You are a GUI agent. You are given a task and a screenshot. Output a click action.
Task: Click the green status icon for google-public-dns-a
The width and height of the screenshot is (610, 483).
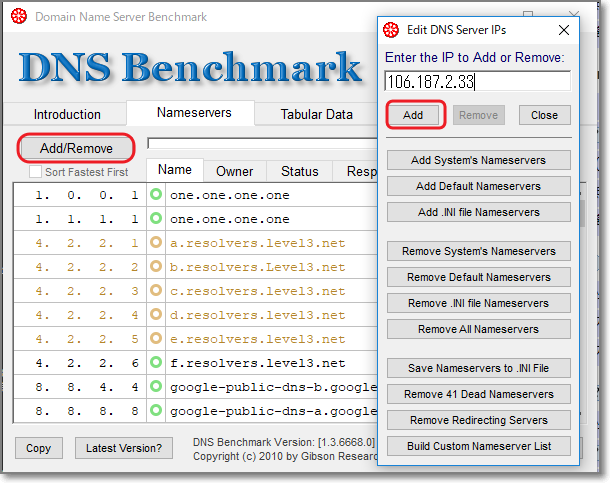(156, 411)
